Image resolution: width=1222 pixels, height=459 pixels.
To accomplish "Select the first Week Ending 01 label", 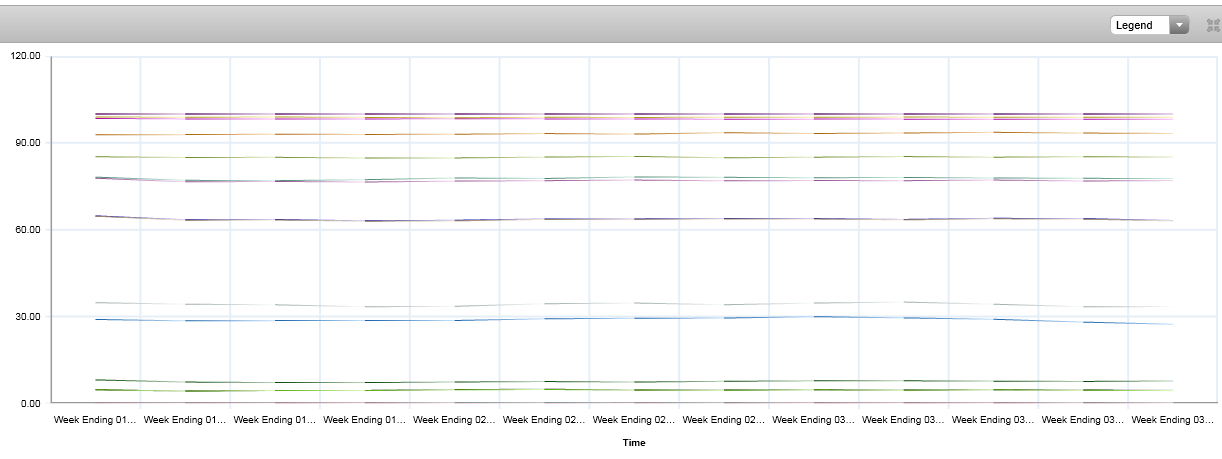I will pos(95,420).
